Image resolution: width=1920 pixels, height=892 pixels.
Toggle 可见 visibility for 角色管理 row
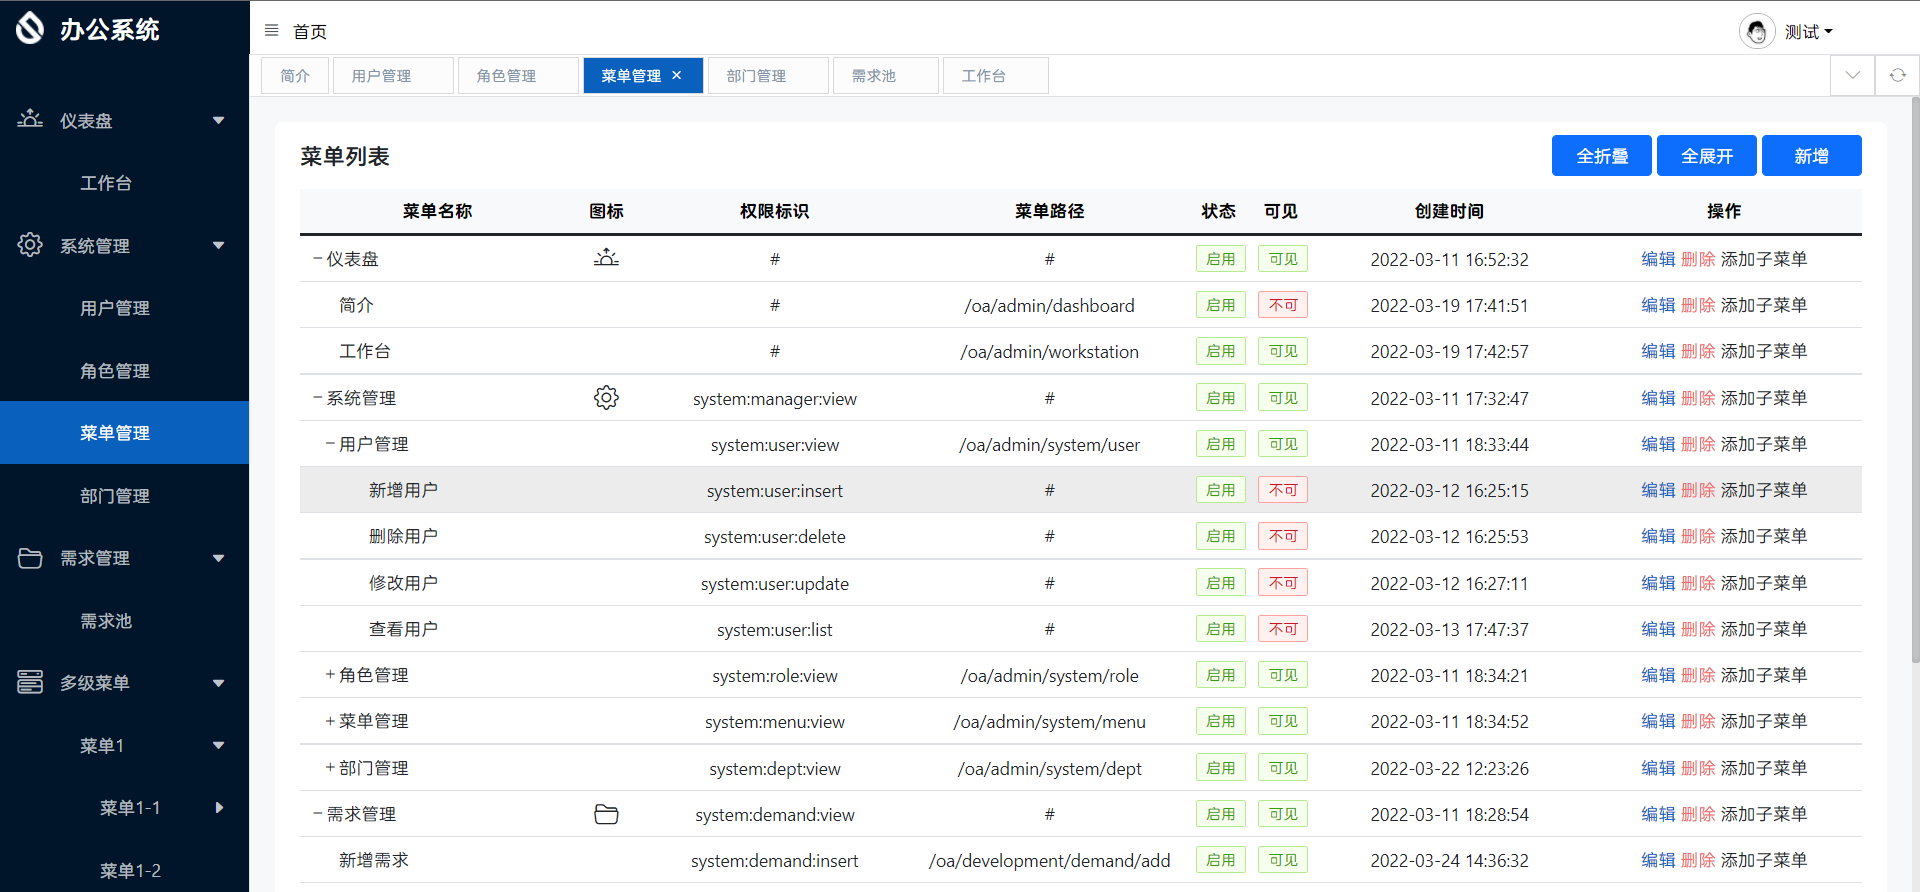pos(1282,675)
